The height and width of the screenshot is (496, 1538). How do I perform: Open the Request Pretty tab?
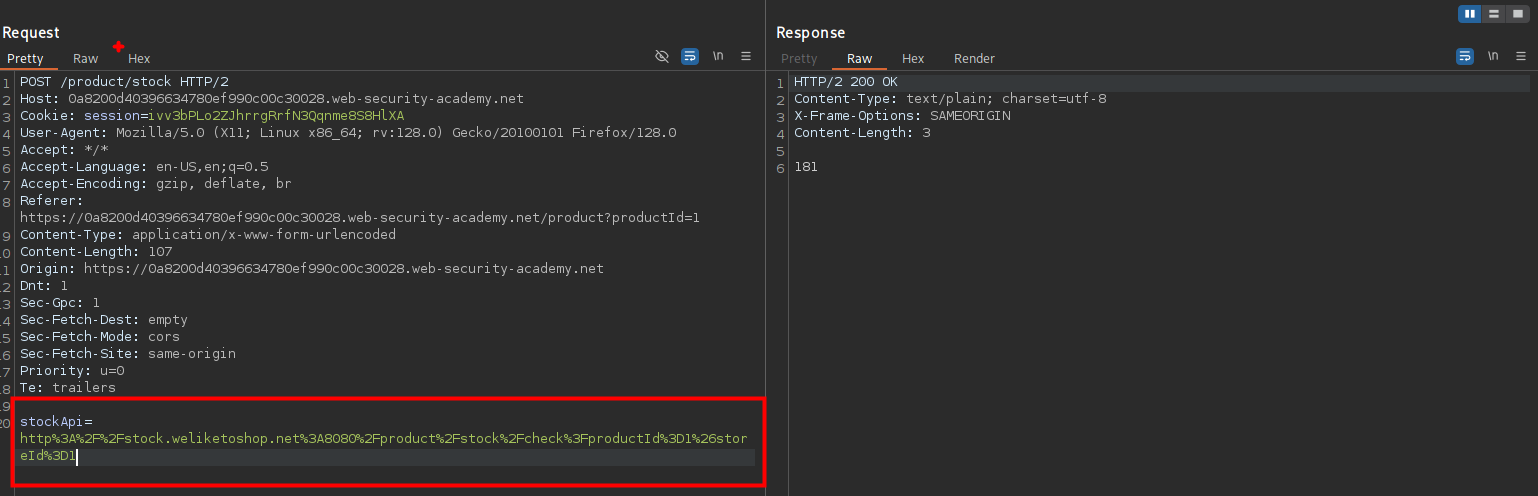point(25,59)
